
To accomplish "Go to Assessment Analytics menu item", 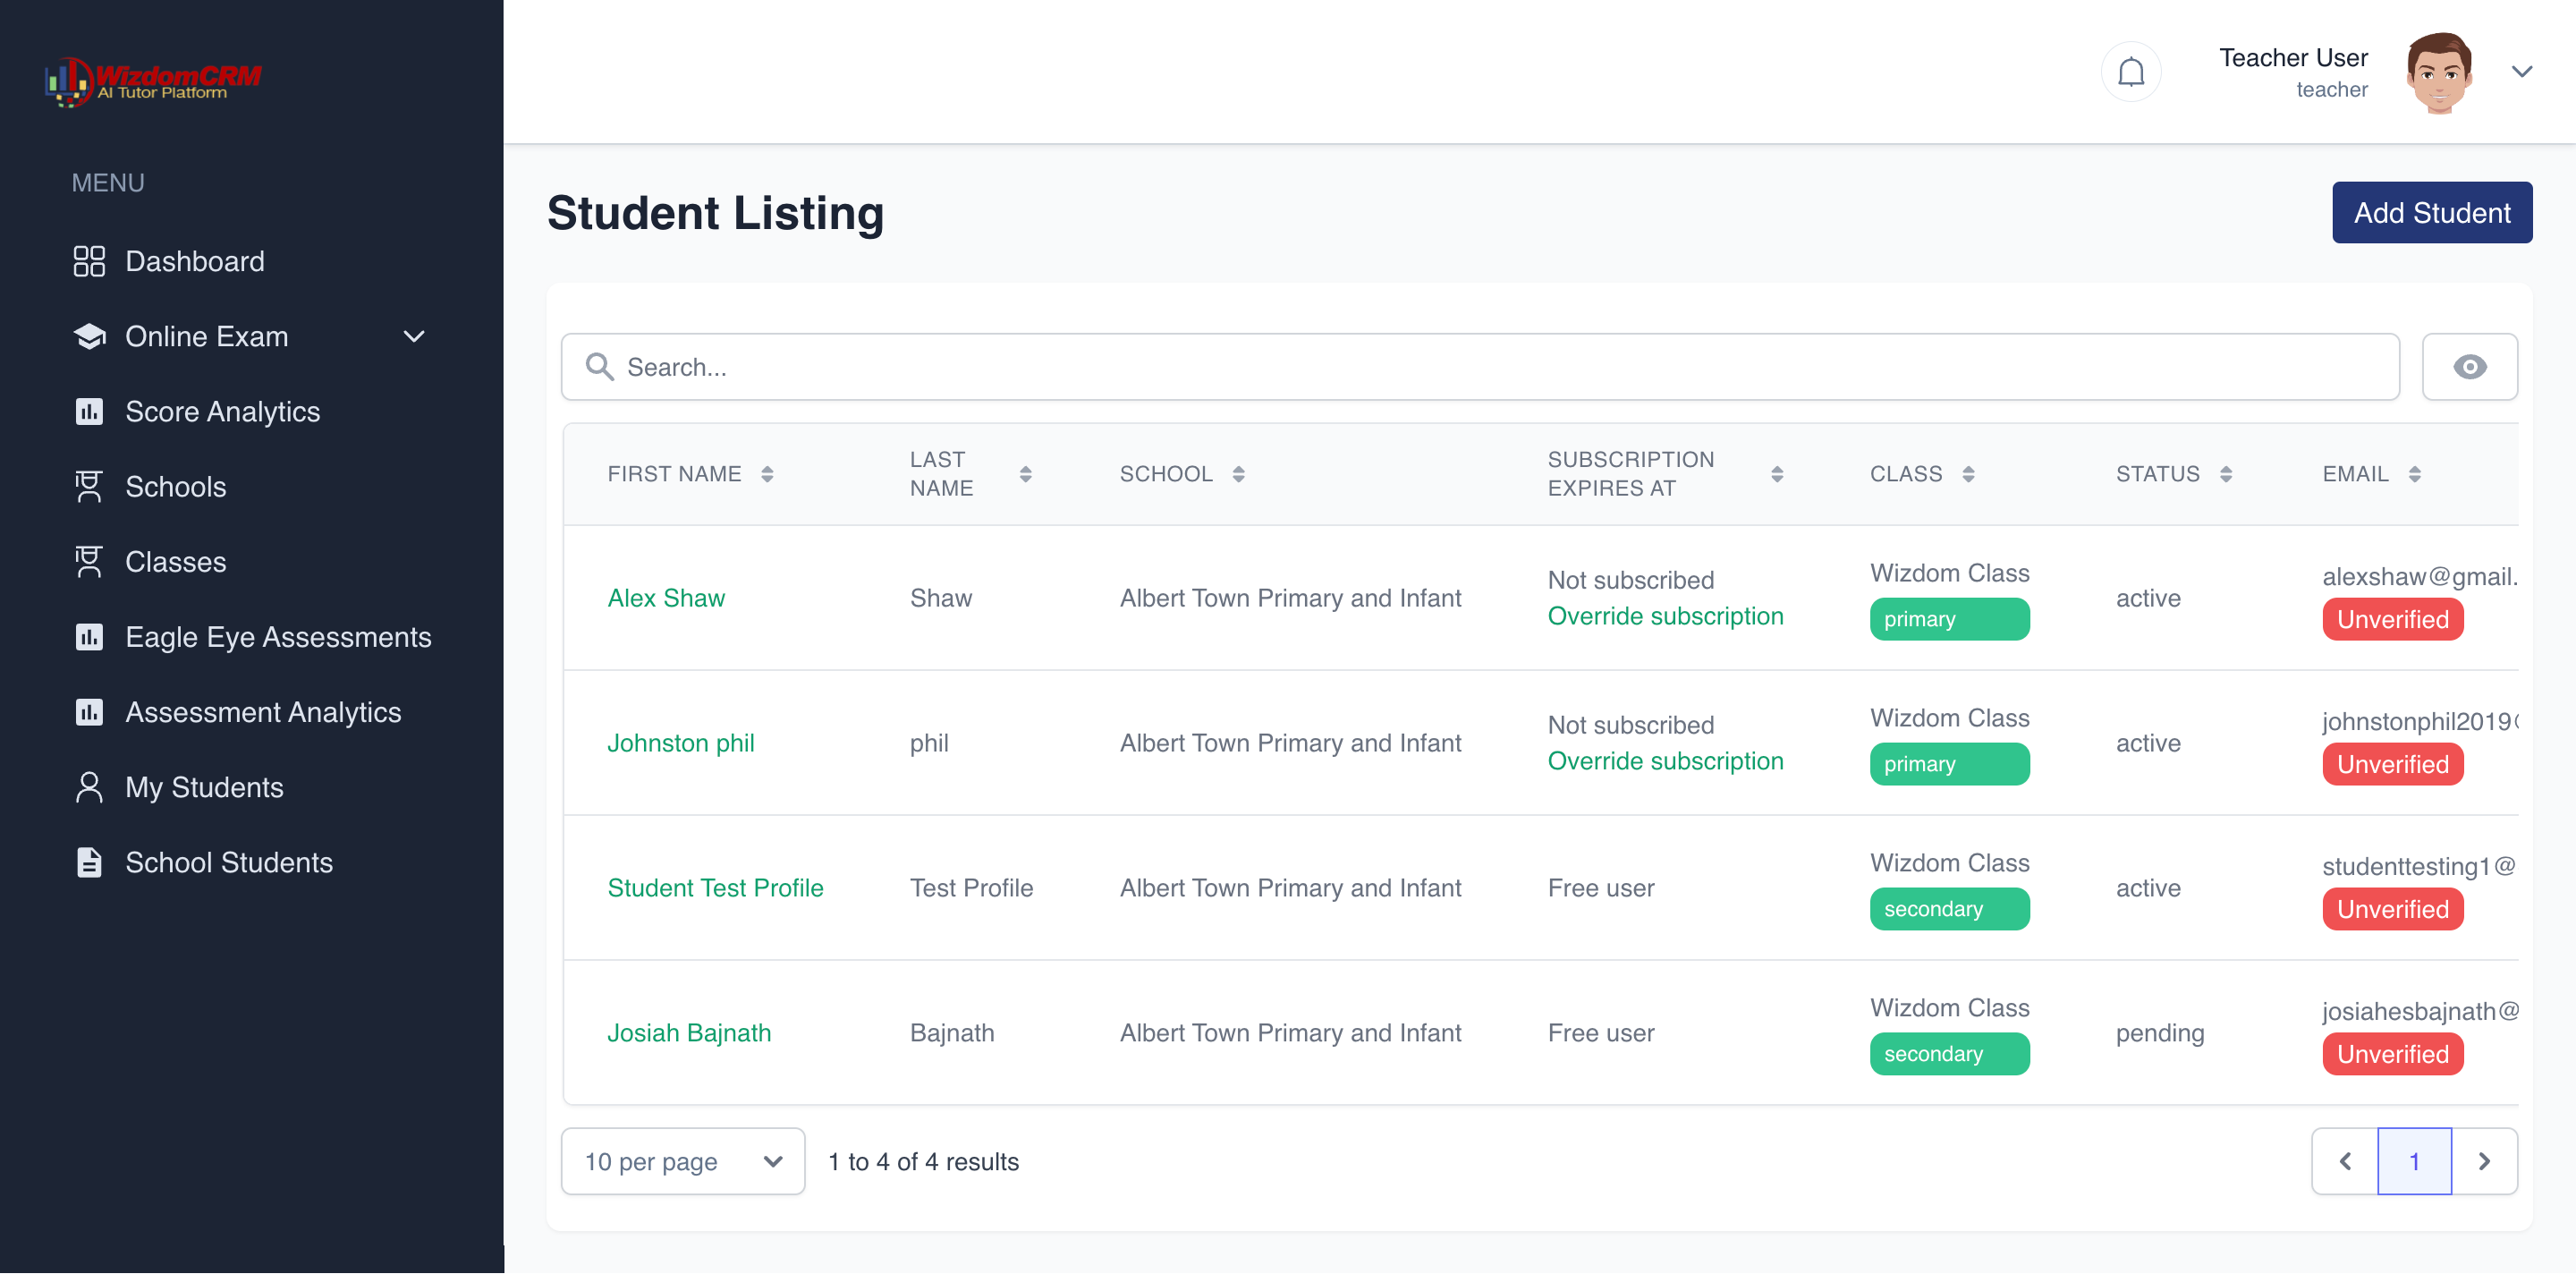I will point(262,712).
